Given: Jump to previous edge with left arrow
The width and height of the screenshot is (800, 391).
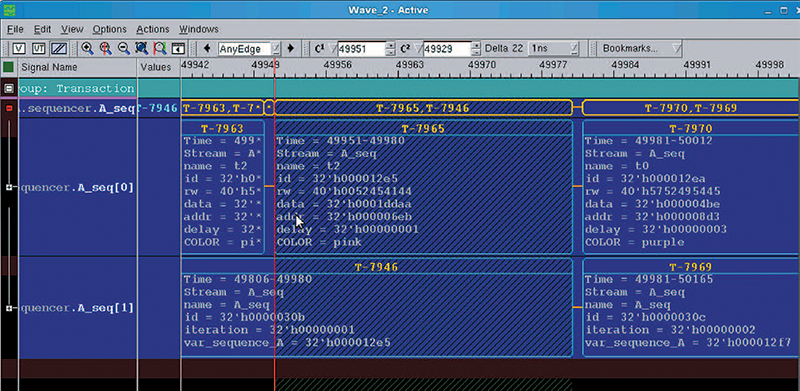Looking at the screenshot, I should pyautogui.click(x=207, y=48).
